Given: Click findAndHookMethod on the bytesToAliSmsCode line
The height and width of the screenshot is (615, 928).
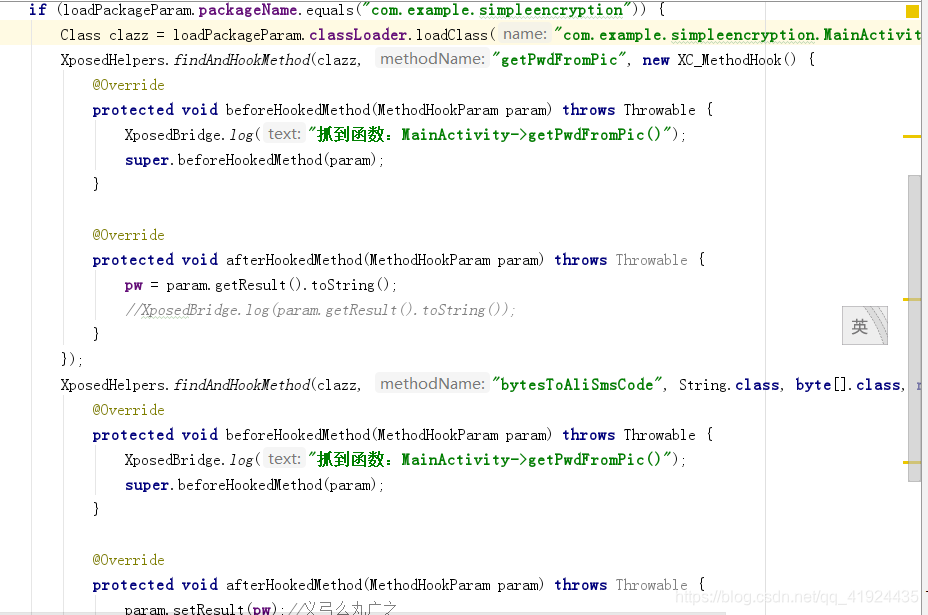Looking at the screenshot, I should [x=242, y=385].
